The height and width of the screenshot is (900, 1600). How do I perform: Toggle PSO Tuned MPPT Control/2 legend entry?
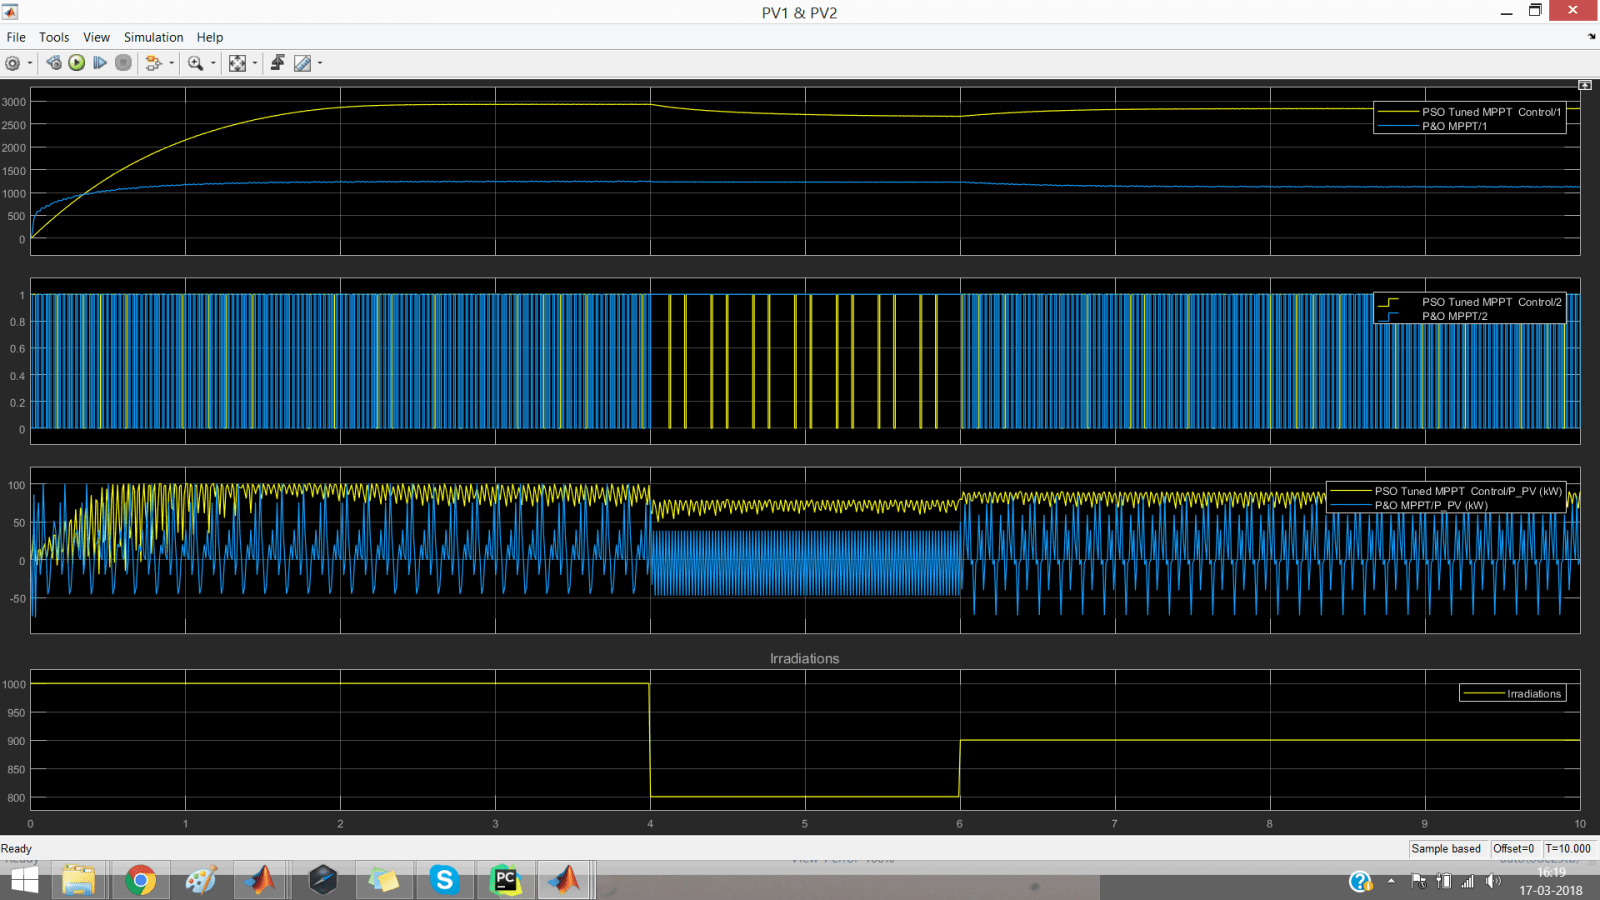coord(1491,302)
